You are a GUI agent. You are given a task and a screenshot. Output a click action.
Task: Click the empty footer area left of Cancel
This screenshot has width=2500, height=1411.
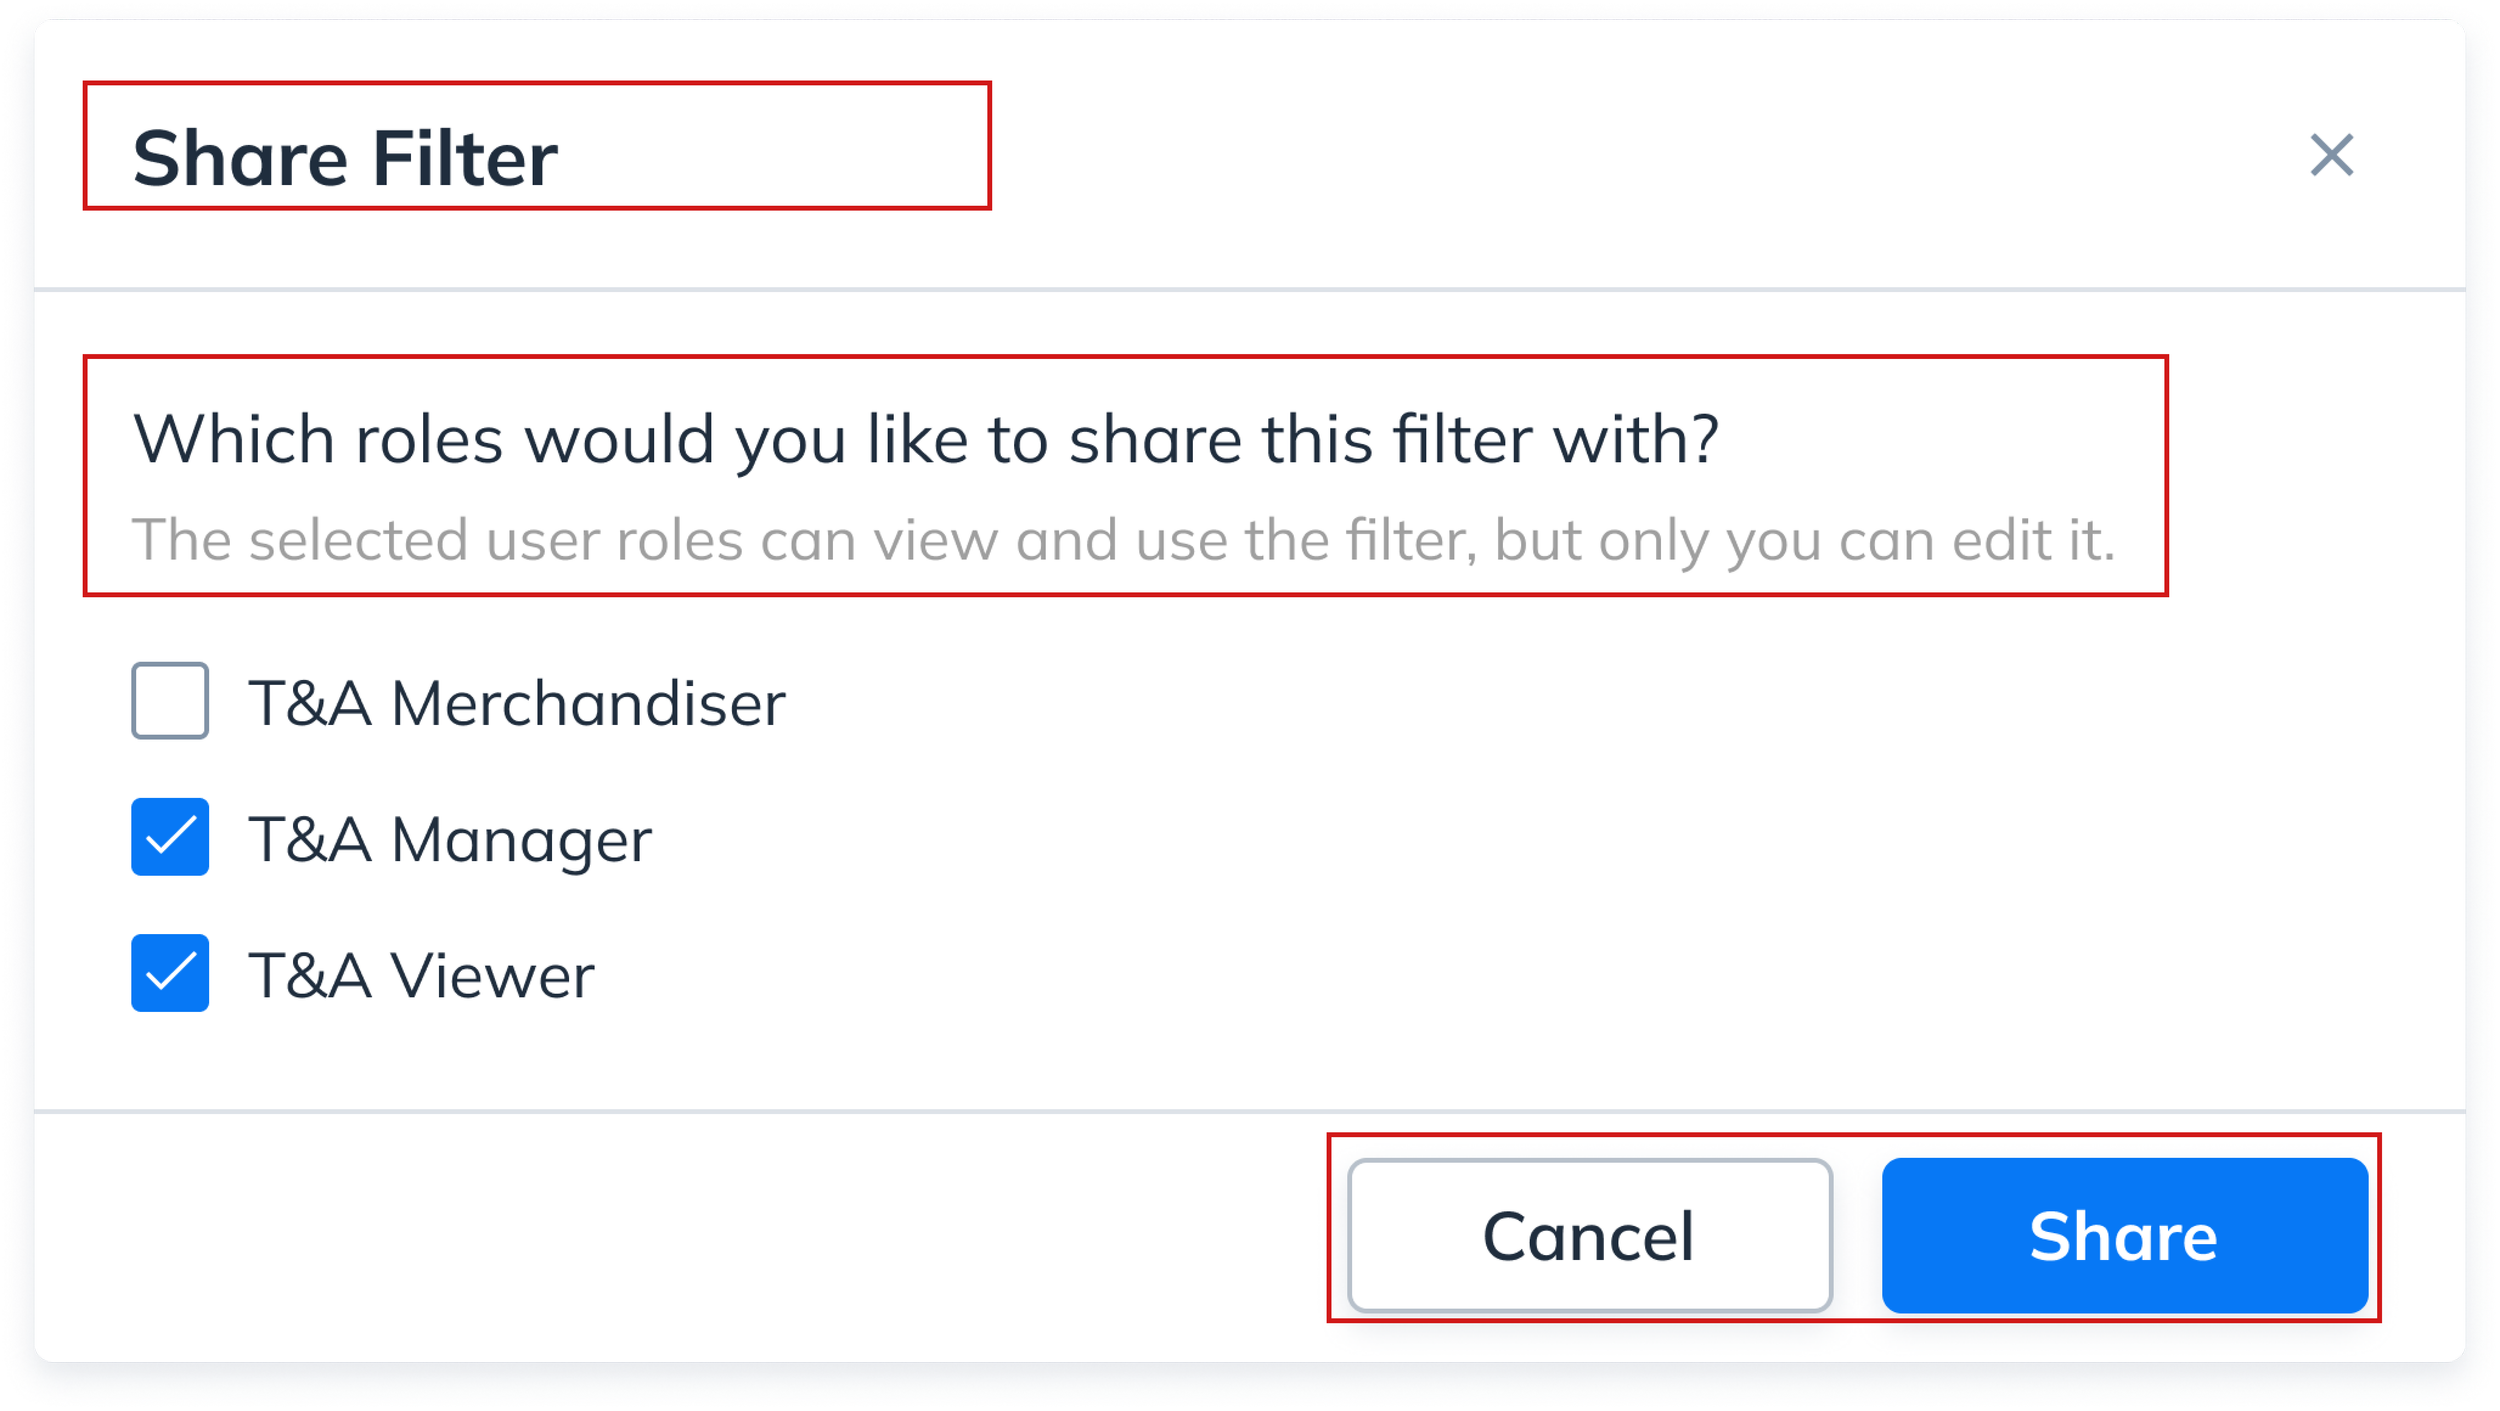[680, 1235]
